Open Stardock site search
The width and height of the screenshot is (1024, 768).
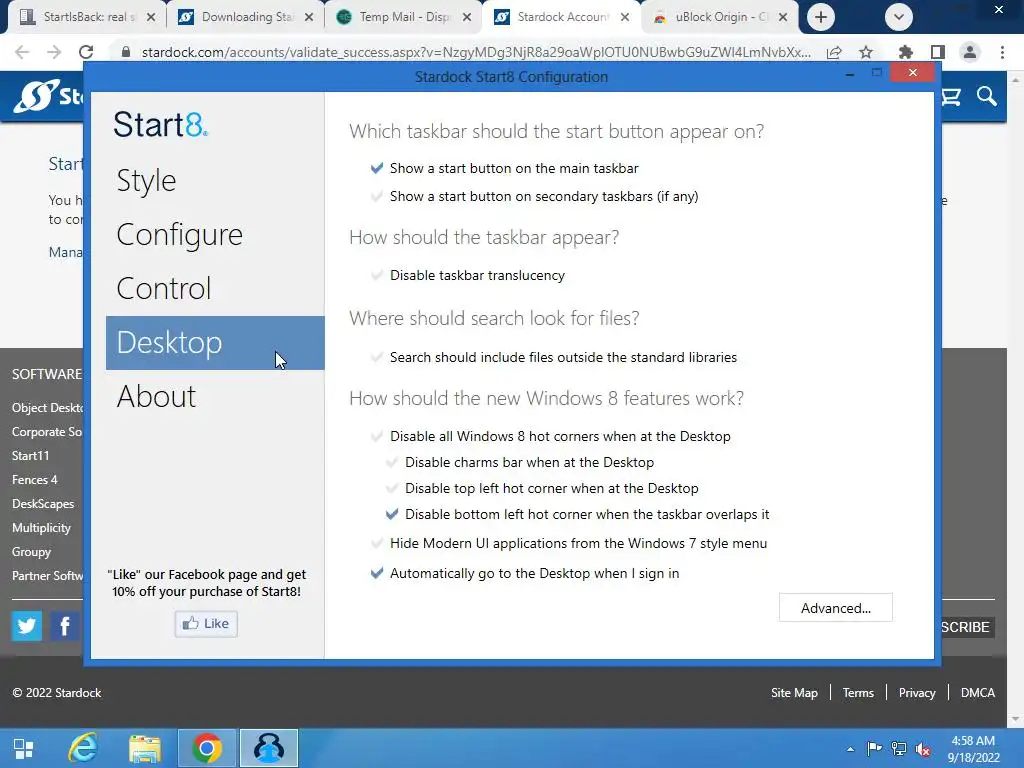click(x=987, y=97)
